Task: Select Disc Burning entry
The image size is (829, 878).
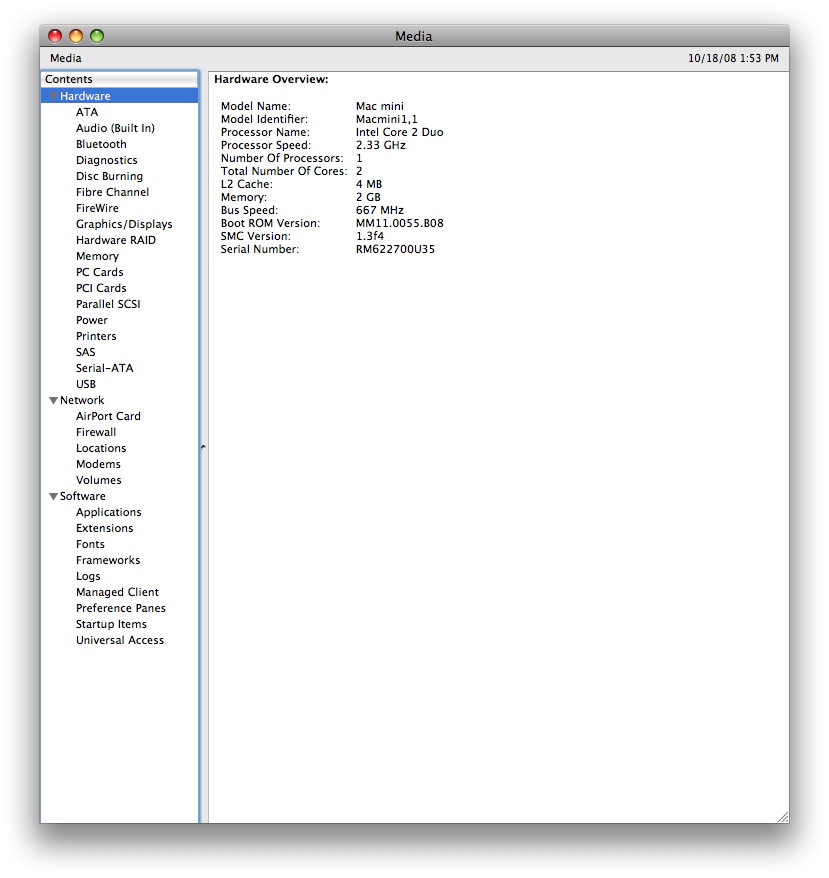Action: click(109, 176)
